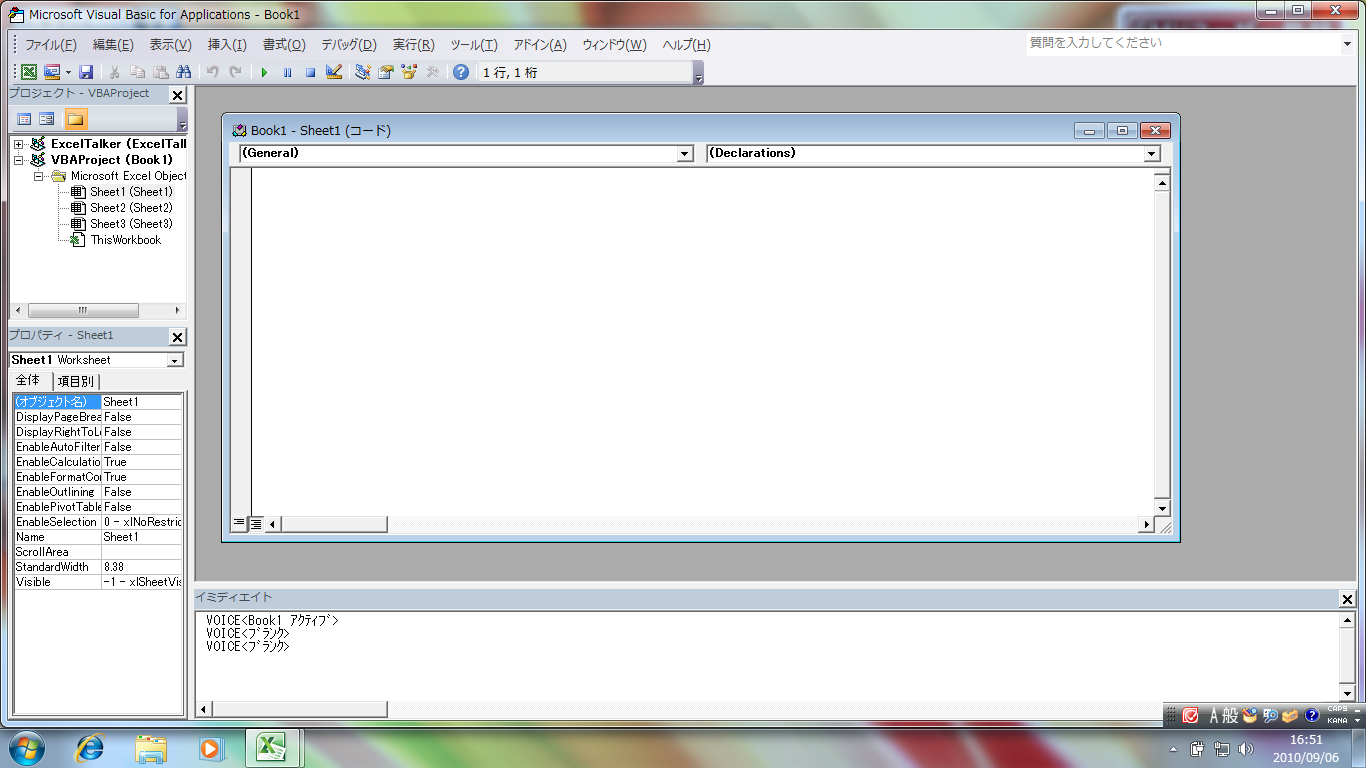The width and height of the screenshot is (1366, 768).
Task: Open the (Declarations) procedure dropdown
Action: (x=1152, y=154)
